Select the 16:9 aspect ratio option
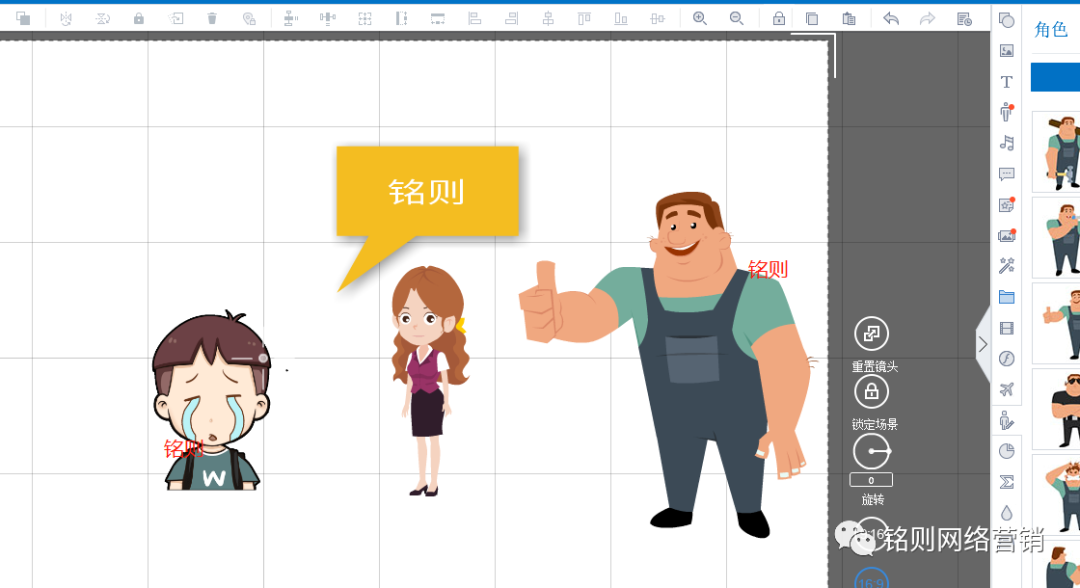This screenshot has height=588, width=1080. tap(872, 580)
